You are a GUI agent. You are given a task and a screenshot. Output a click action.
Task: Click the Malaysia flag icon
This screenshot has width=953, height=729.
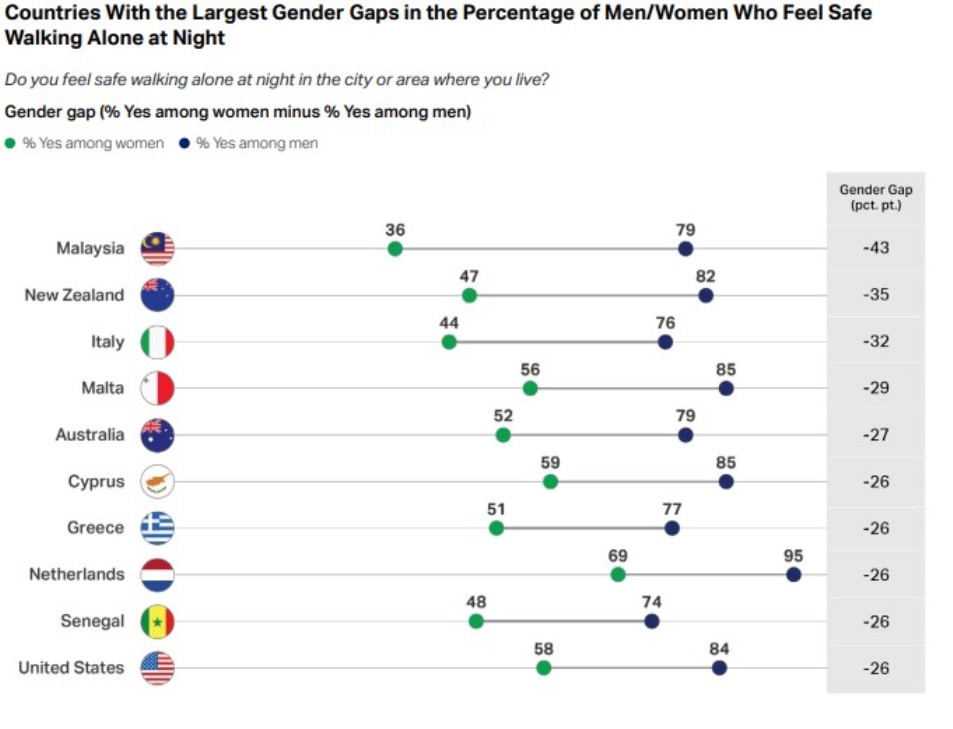click(x=158, y=249)
